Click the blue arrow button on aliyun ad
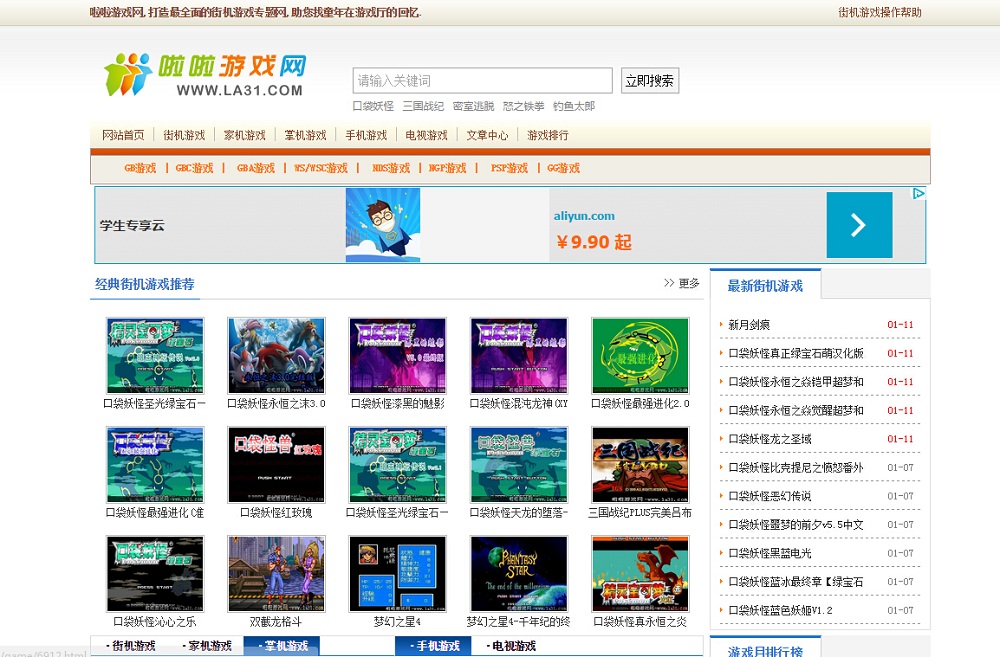The height and width of the screenshot is (657, 1000). pos(859,225)
